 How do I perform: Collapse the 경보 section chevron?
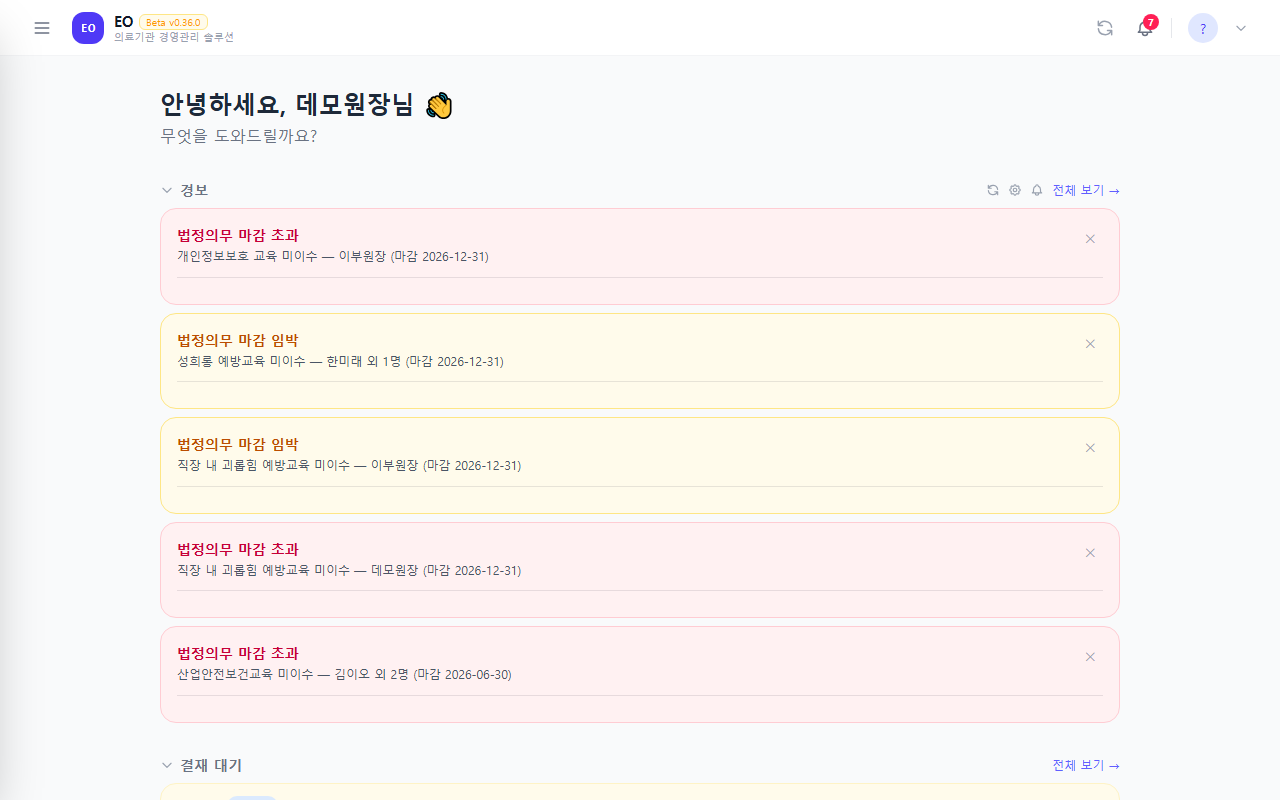tap(167, 190)
